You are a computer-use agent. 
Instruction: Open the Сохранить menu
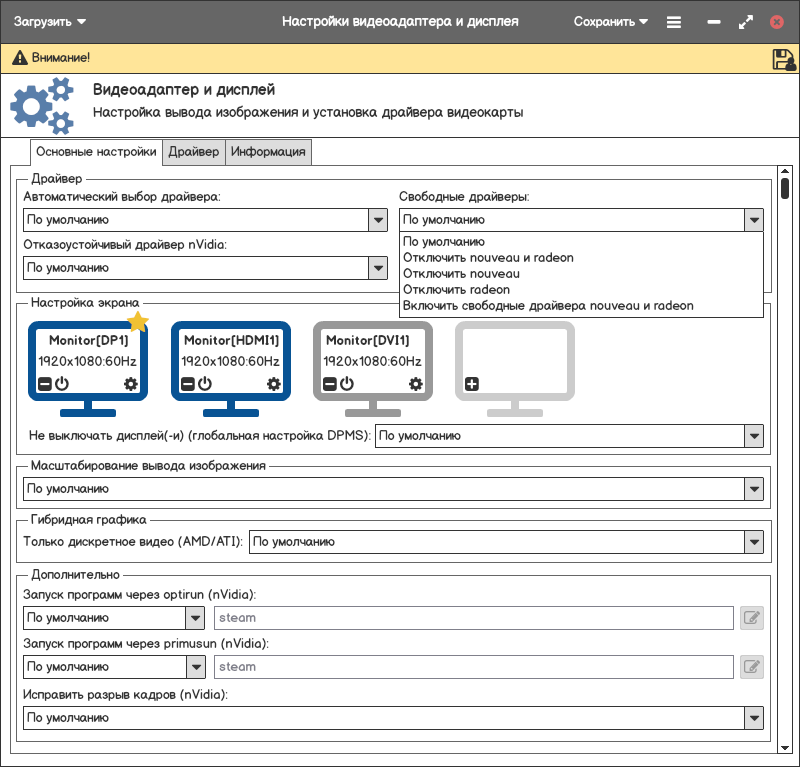610,21
